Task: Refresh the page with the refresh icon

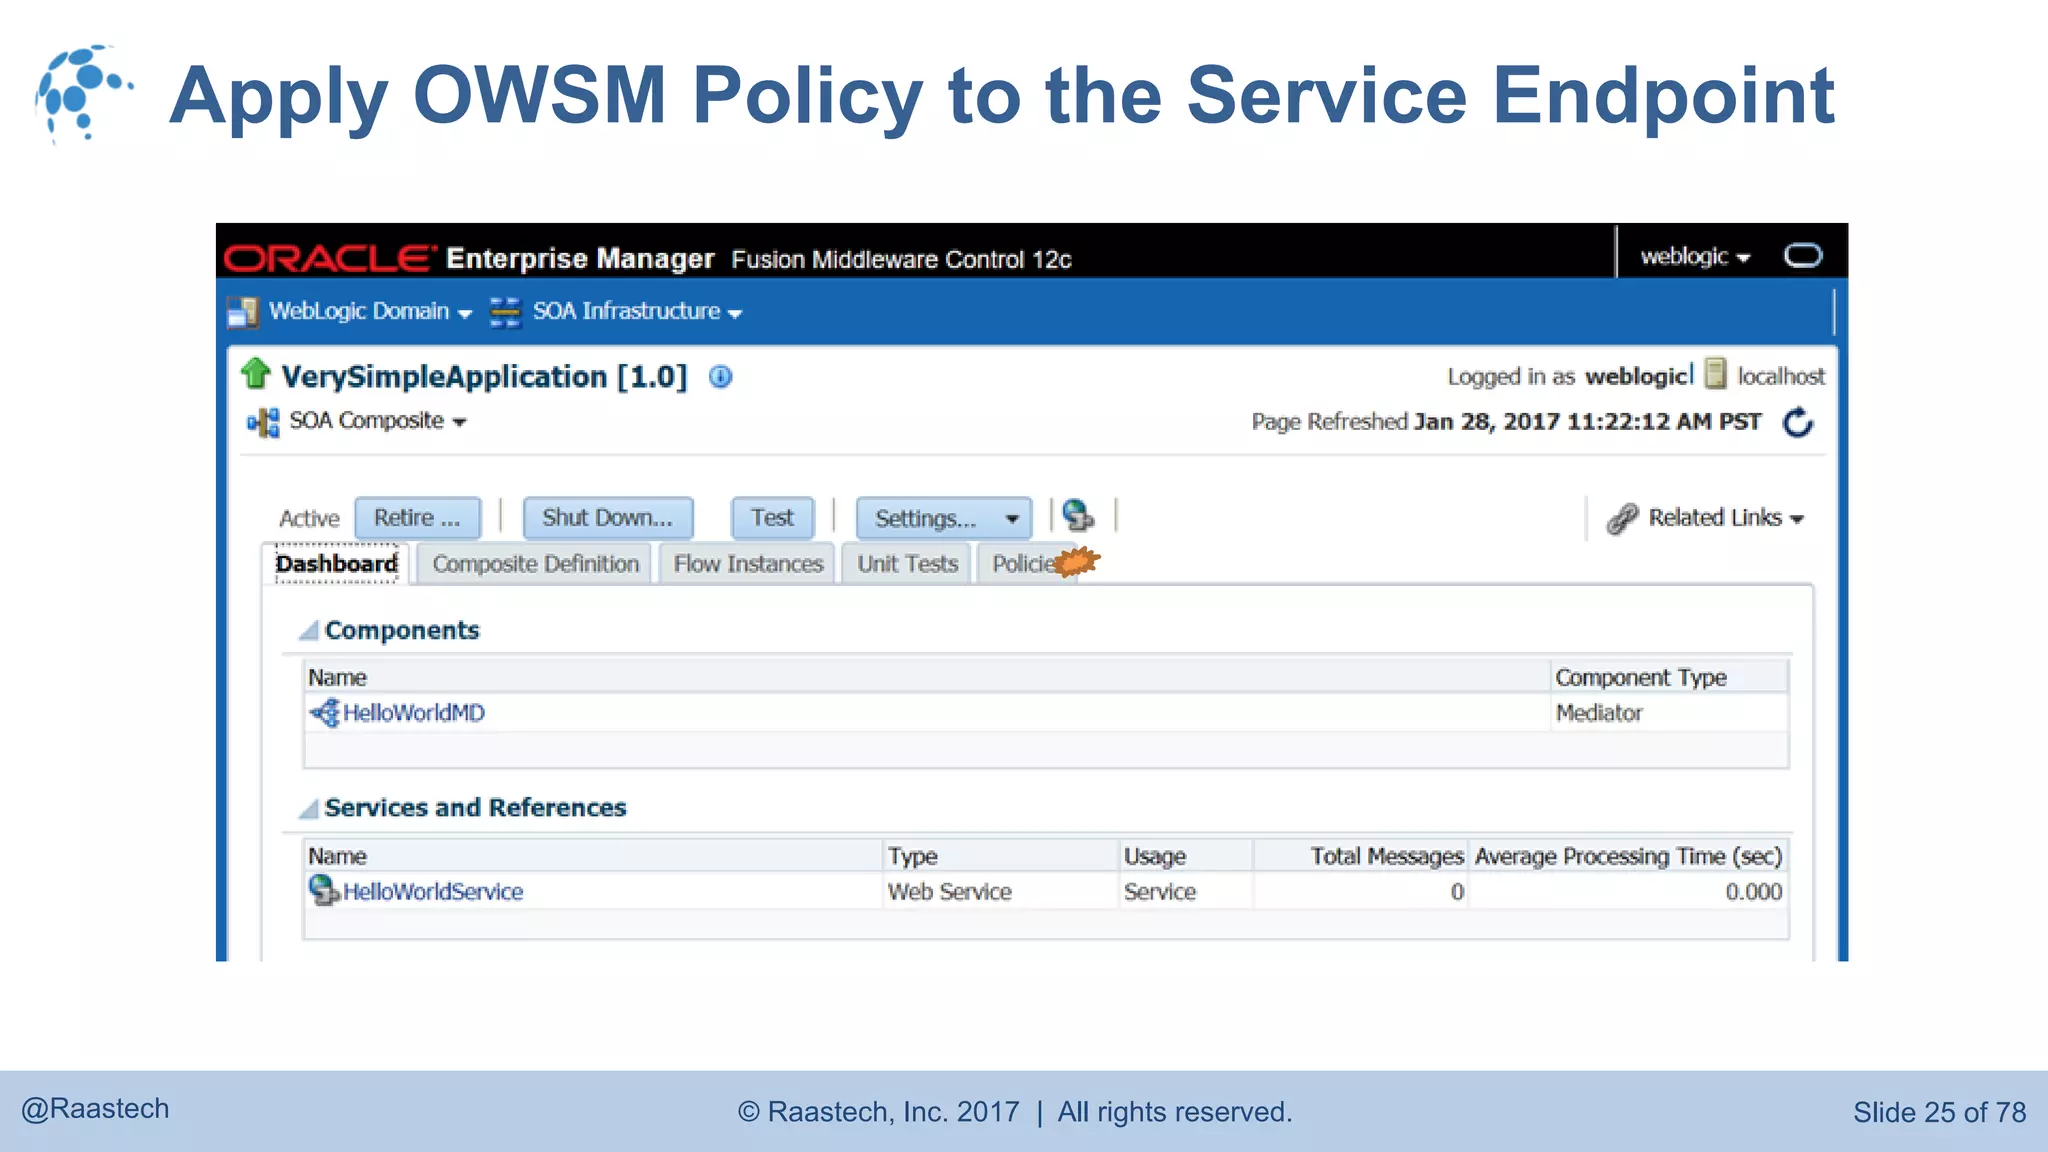Action: coord(1798,422)
